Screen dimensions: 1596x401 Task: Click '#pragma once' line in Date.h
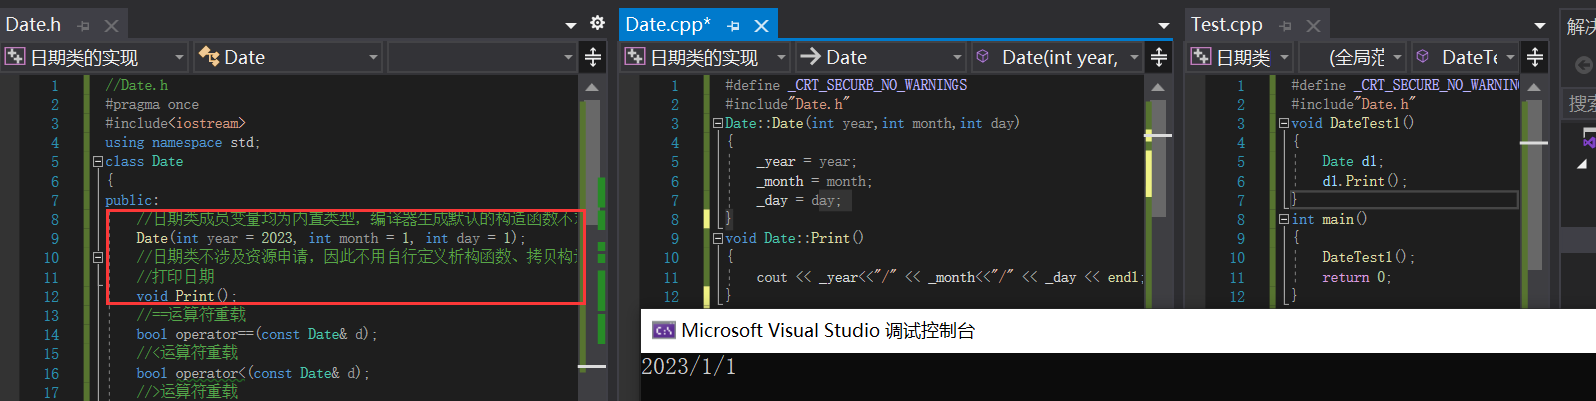click(152, 104)
